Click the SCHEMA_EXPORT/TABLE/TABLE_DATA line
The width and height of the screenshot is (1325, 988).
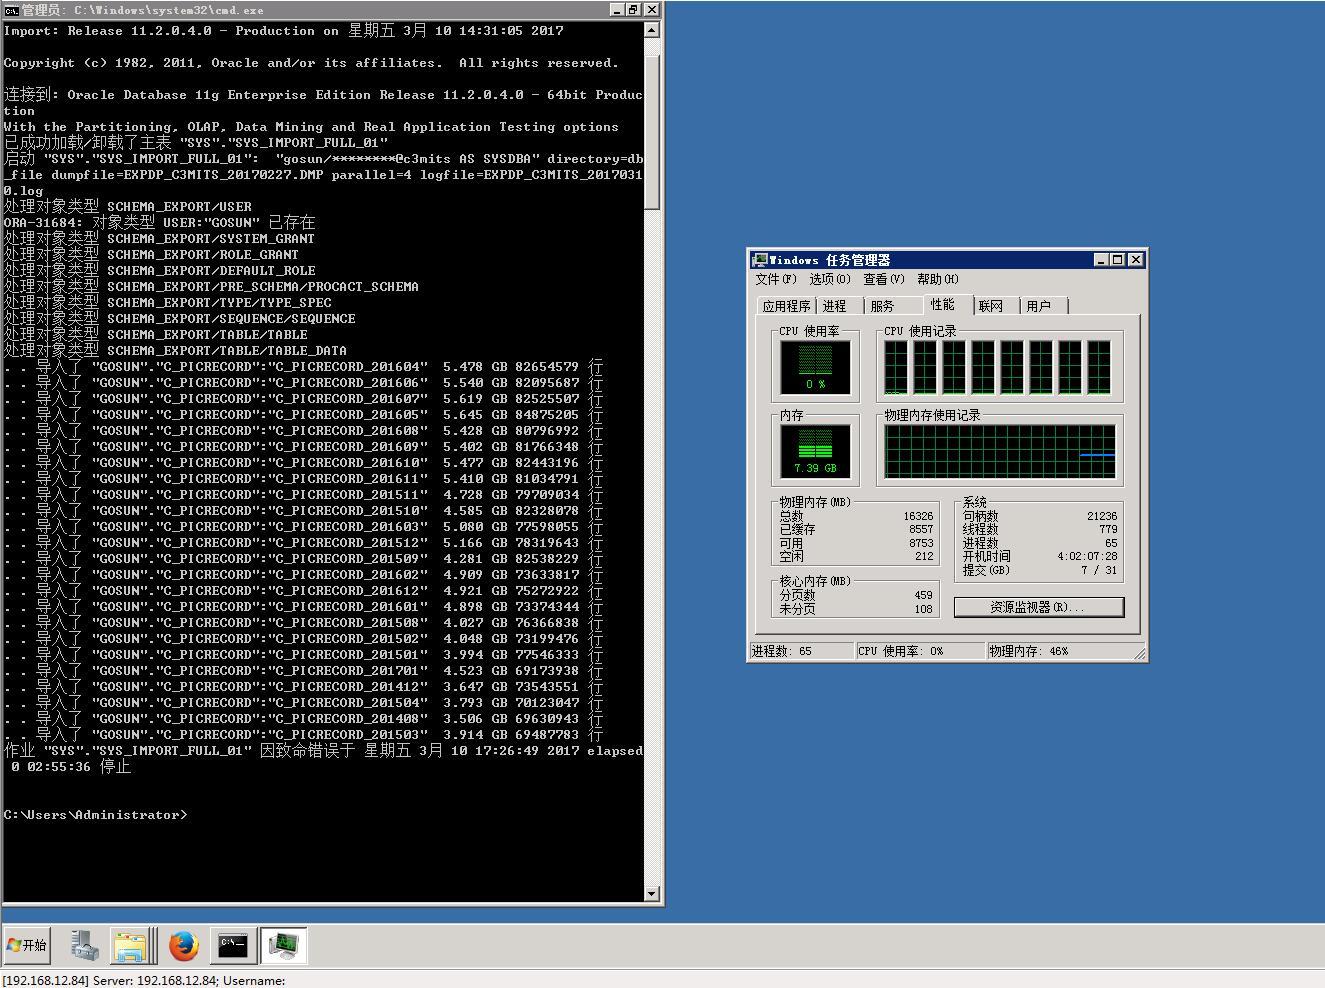click(175, 351)
